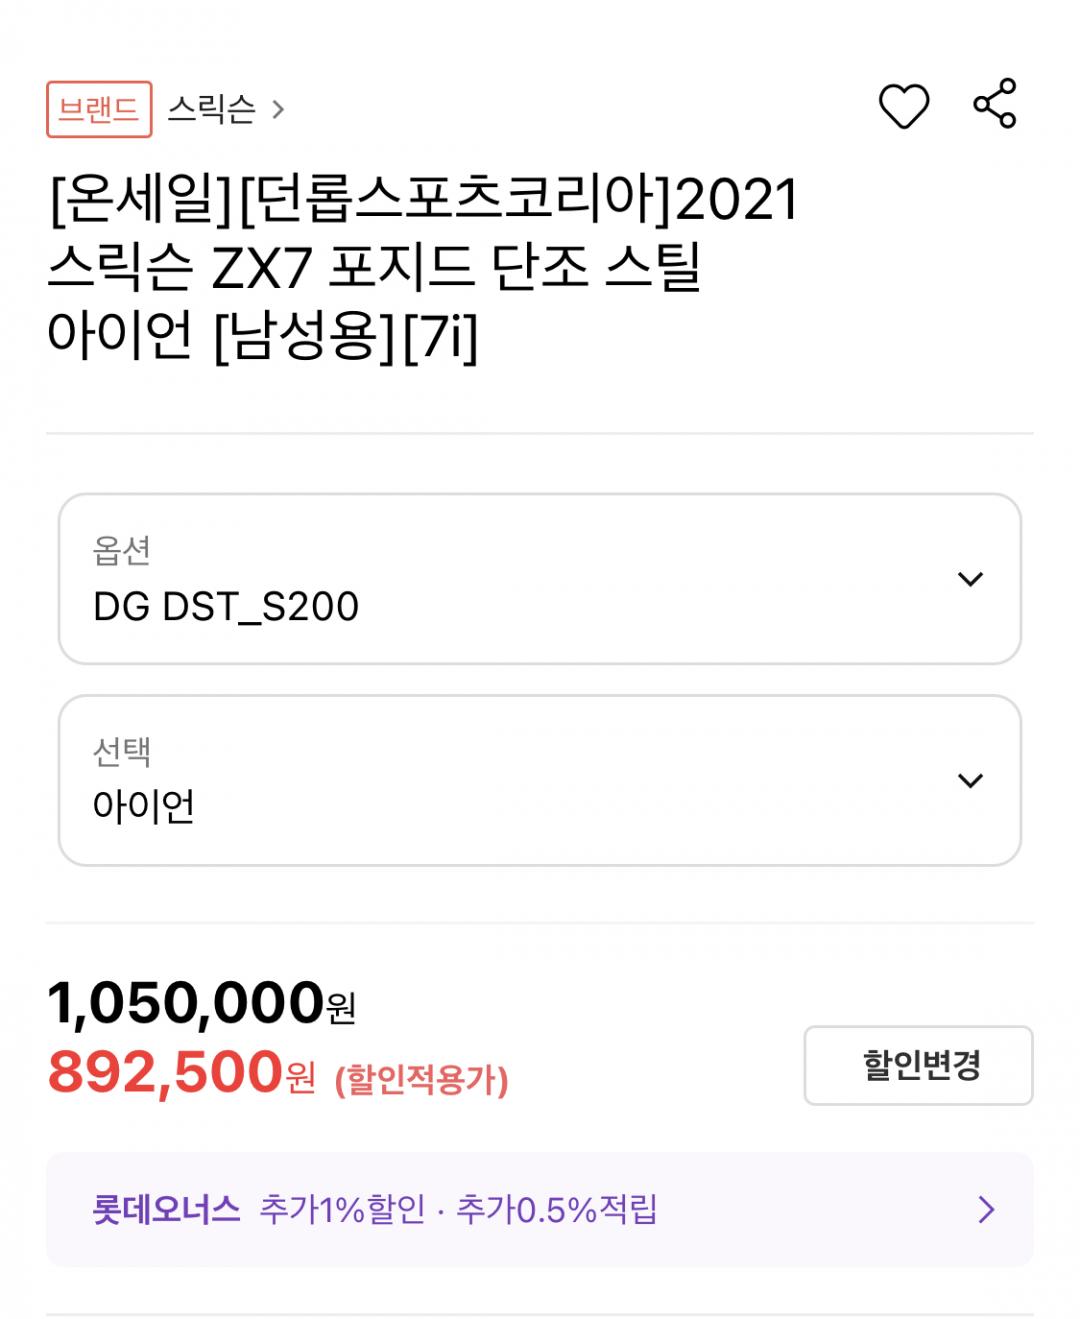Click the chevron in the 선택 box

970,781
